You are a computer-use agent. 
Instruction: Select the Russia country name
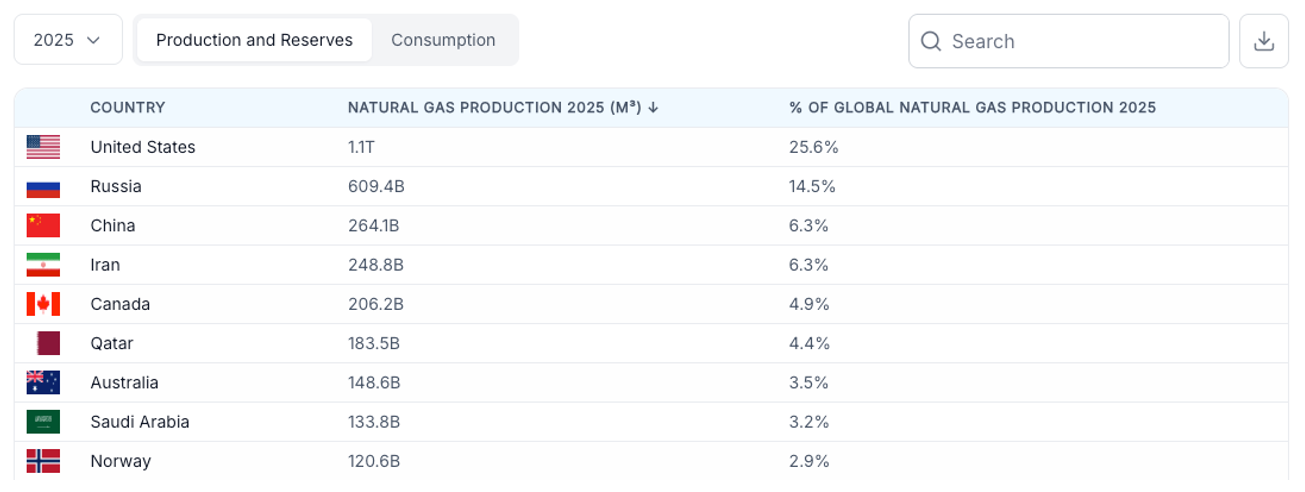(x=116, y=186)
